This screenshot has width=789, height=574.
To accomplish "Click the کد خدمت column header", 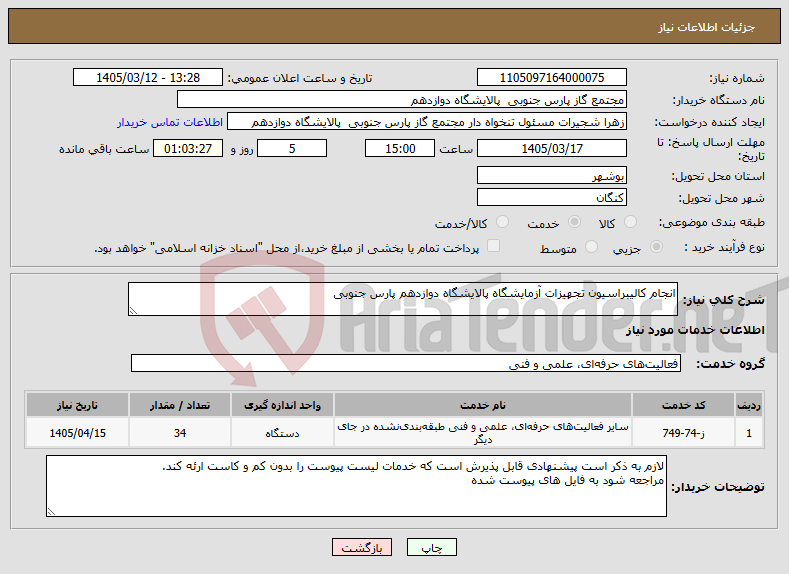I will pos(683,405).
